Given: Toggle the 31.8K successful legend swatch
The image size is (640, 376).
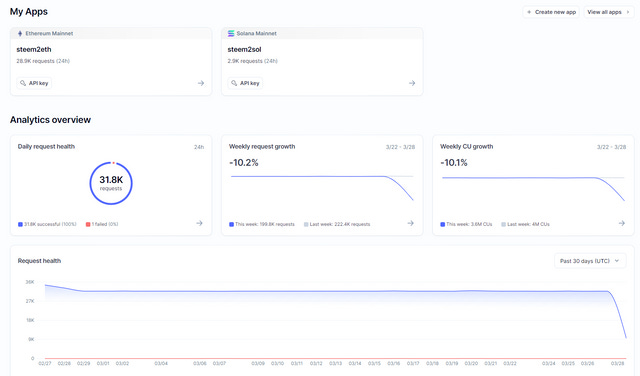Looking at the screenshot, I should [20, 224].
